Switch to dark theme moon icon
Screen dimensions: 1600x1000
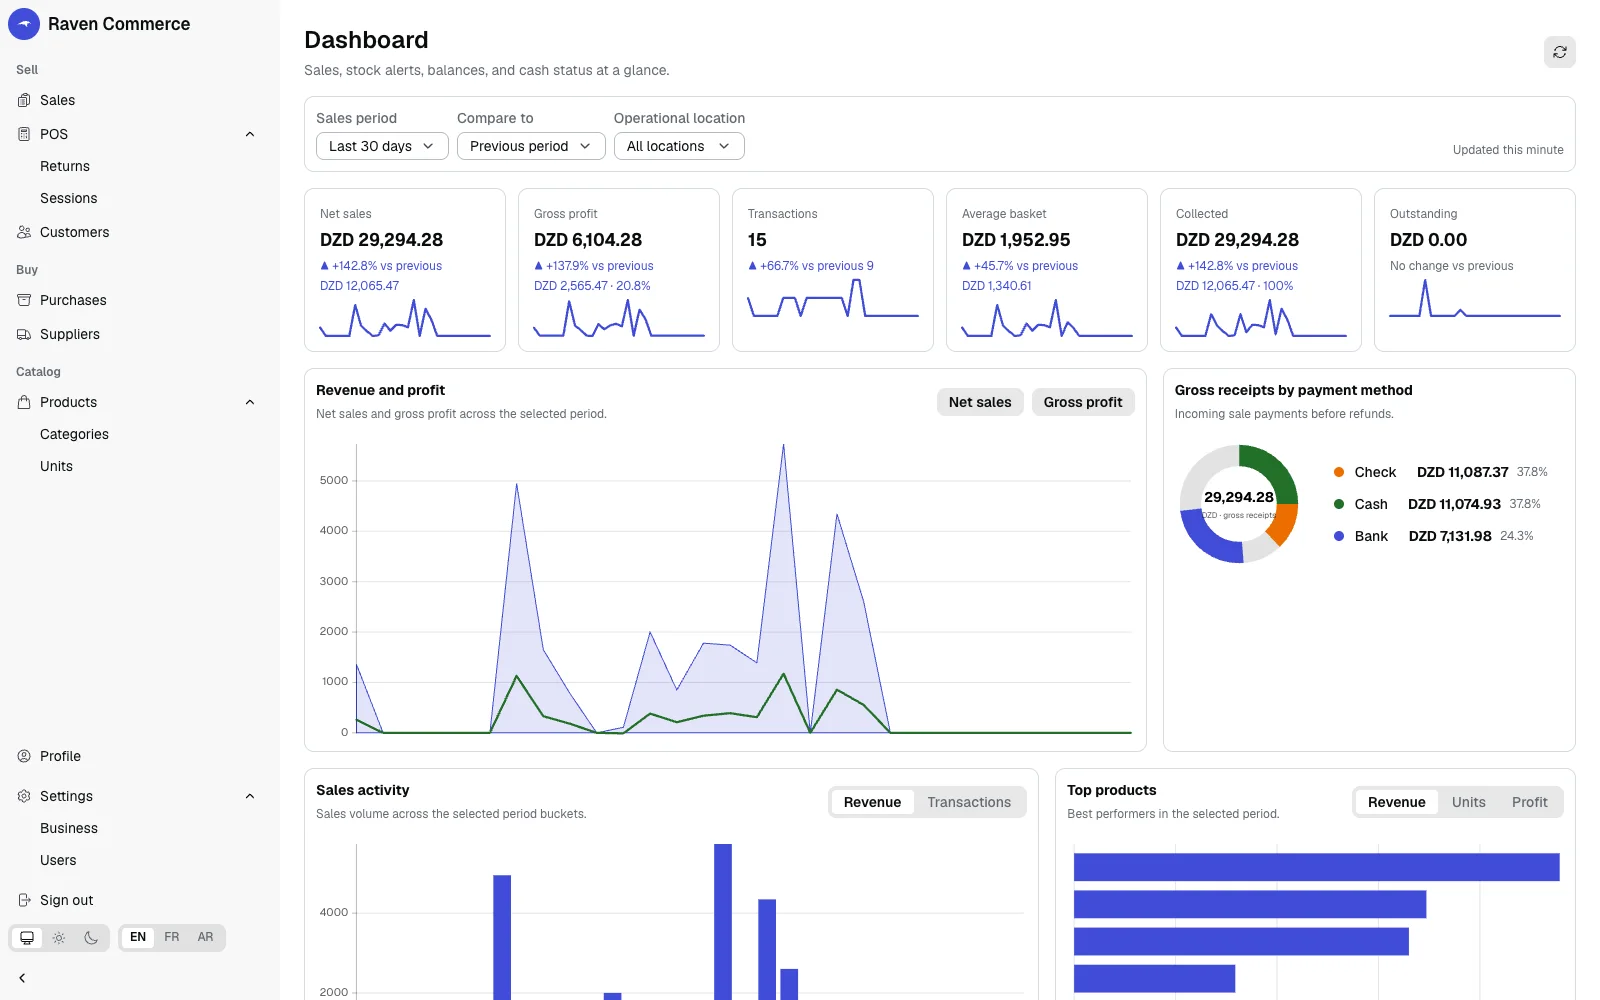(x=91, y=938)
